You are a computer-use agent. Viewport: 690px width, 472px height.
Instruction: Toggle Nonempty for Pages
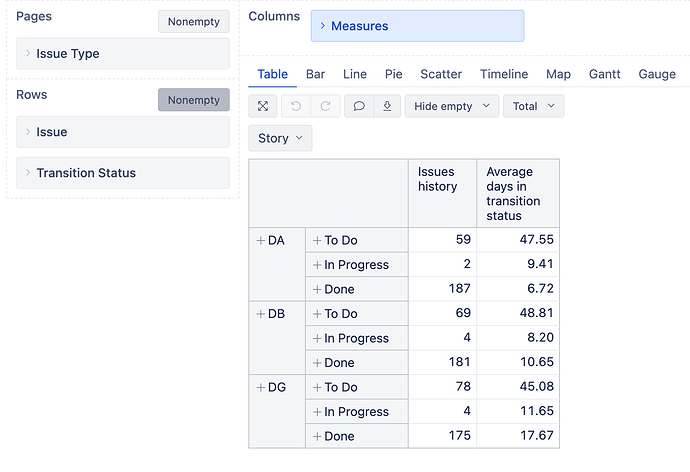pyautogui.click(x=194, y=22)
